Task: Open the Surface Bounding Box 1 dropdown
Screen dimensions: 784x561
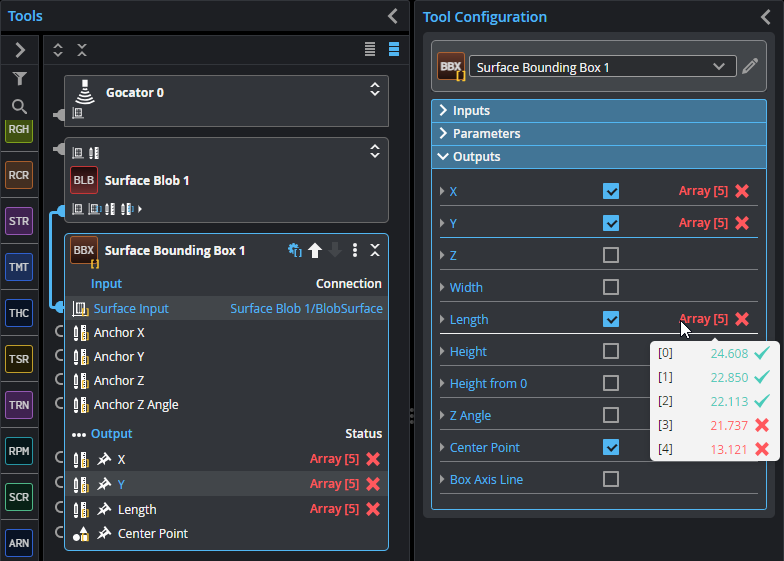Action: [718, 67]
